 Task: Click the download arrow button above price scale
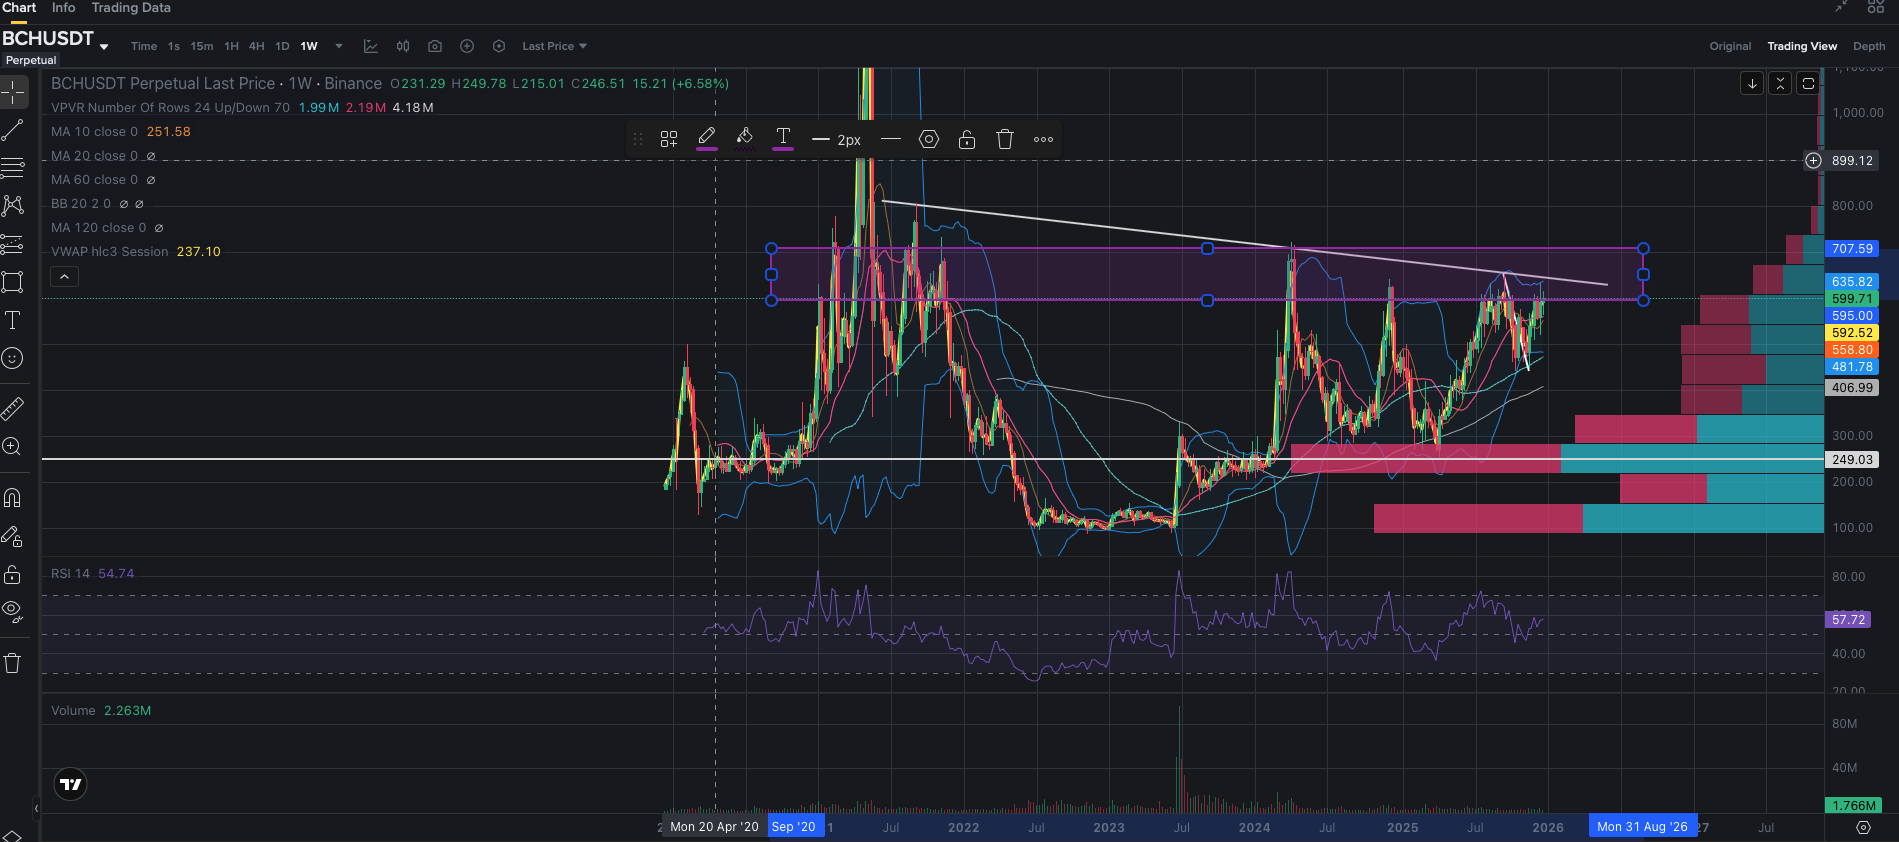[x=1752, y=84]
